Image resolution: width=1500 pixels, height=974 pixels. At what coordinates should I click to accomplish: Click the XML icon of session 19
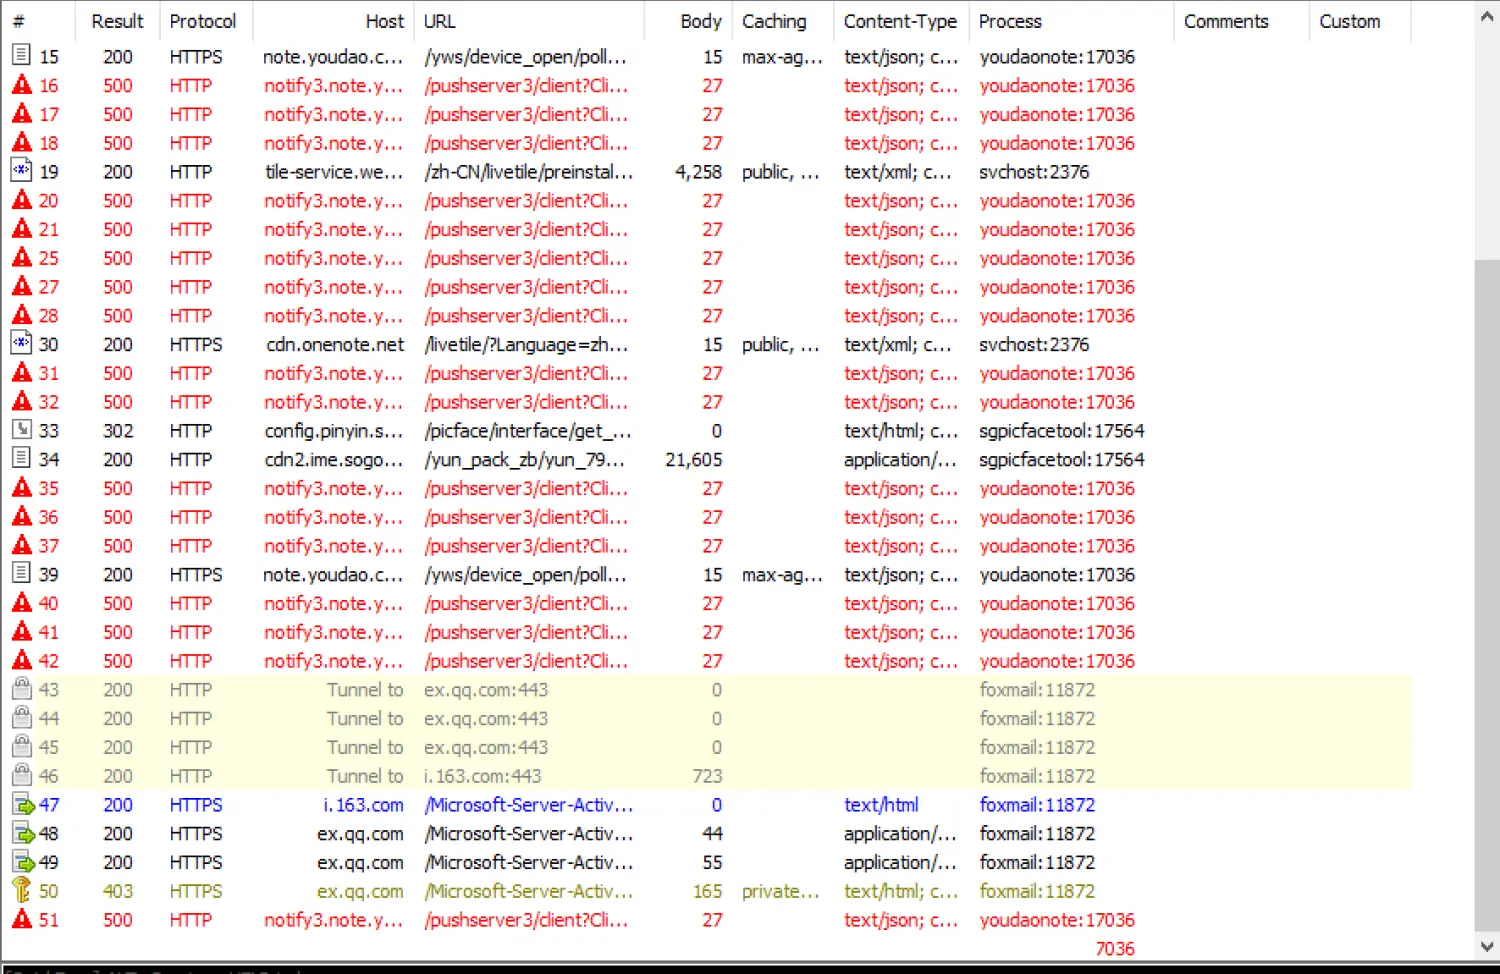21,171
